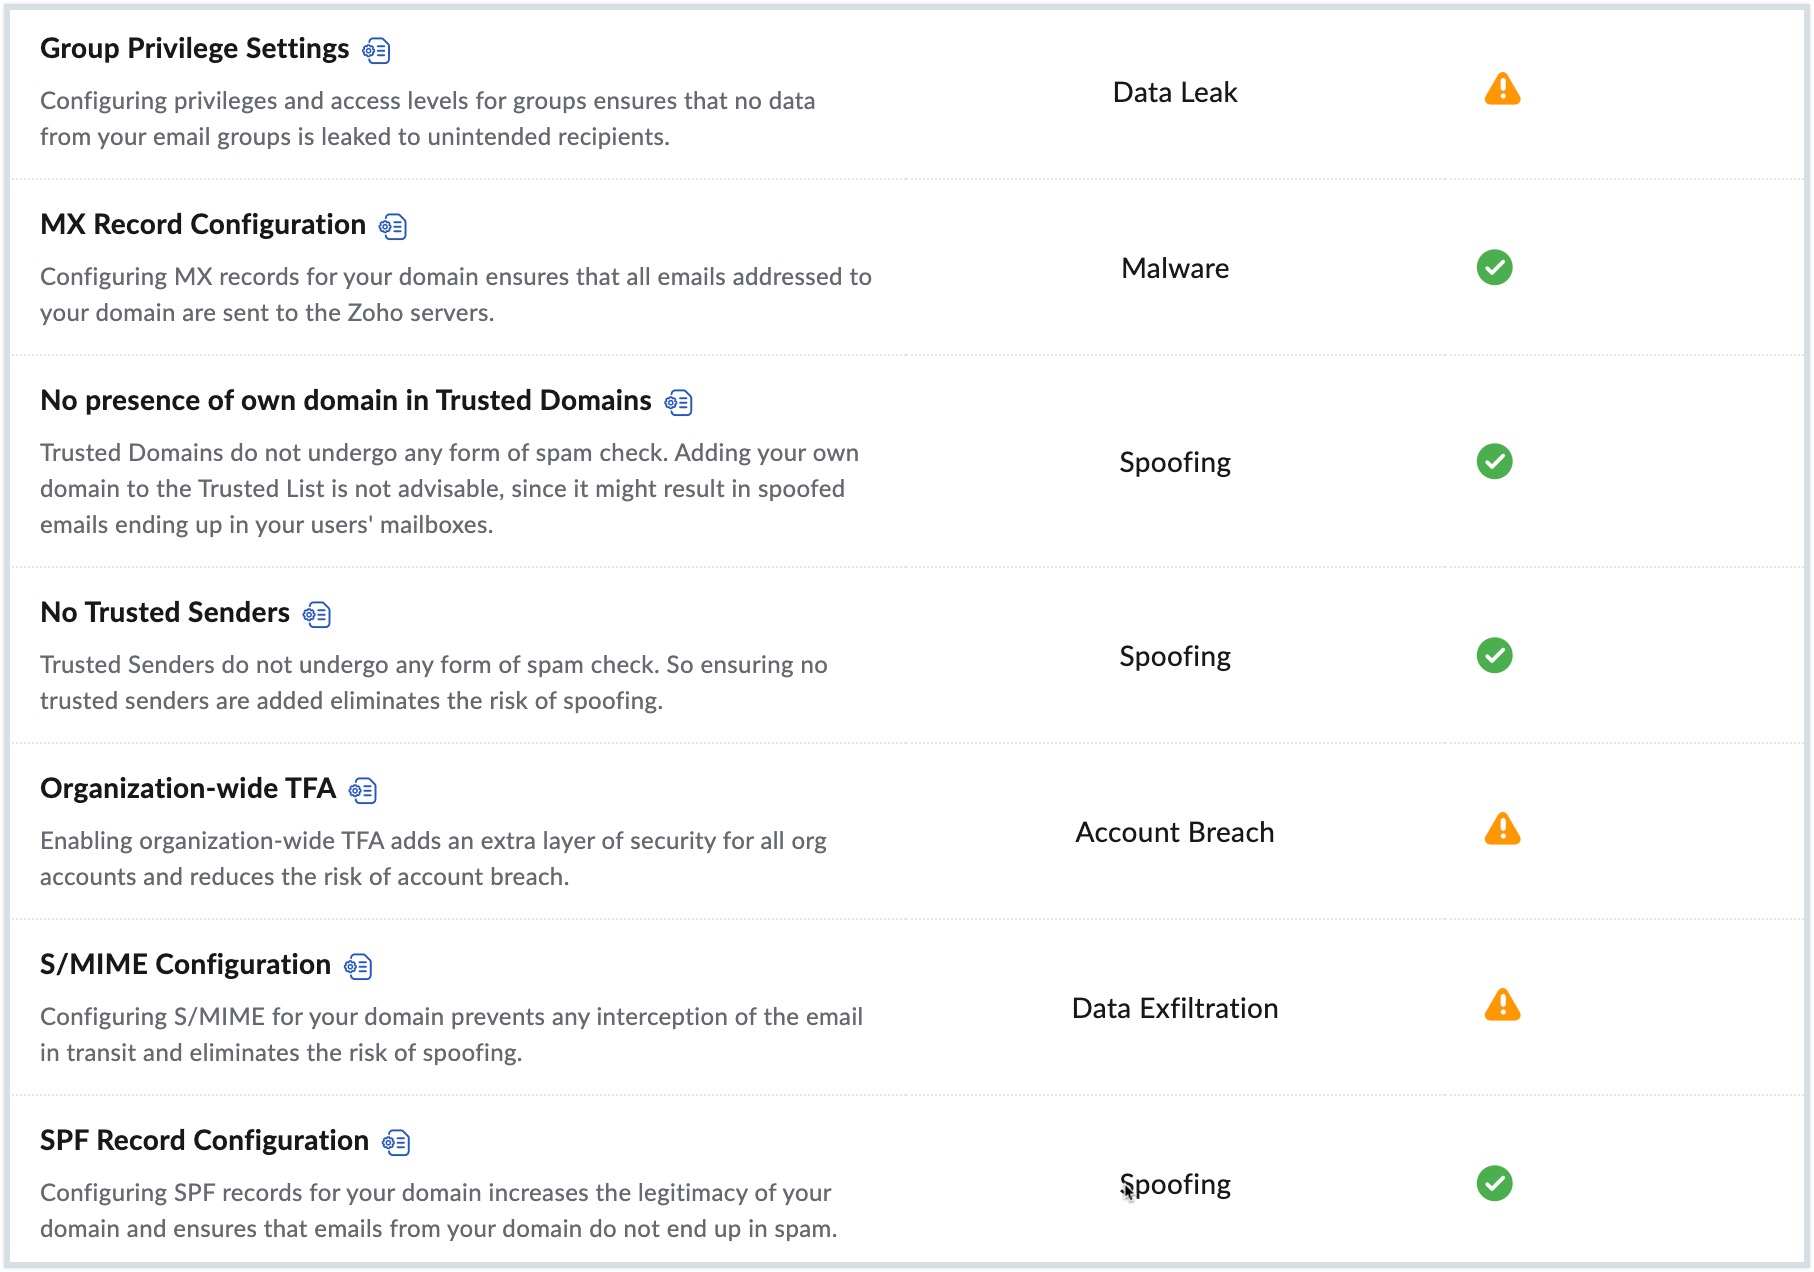
Task: Open settings icon next to MX Record Configuration
Action: 393,227
